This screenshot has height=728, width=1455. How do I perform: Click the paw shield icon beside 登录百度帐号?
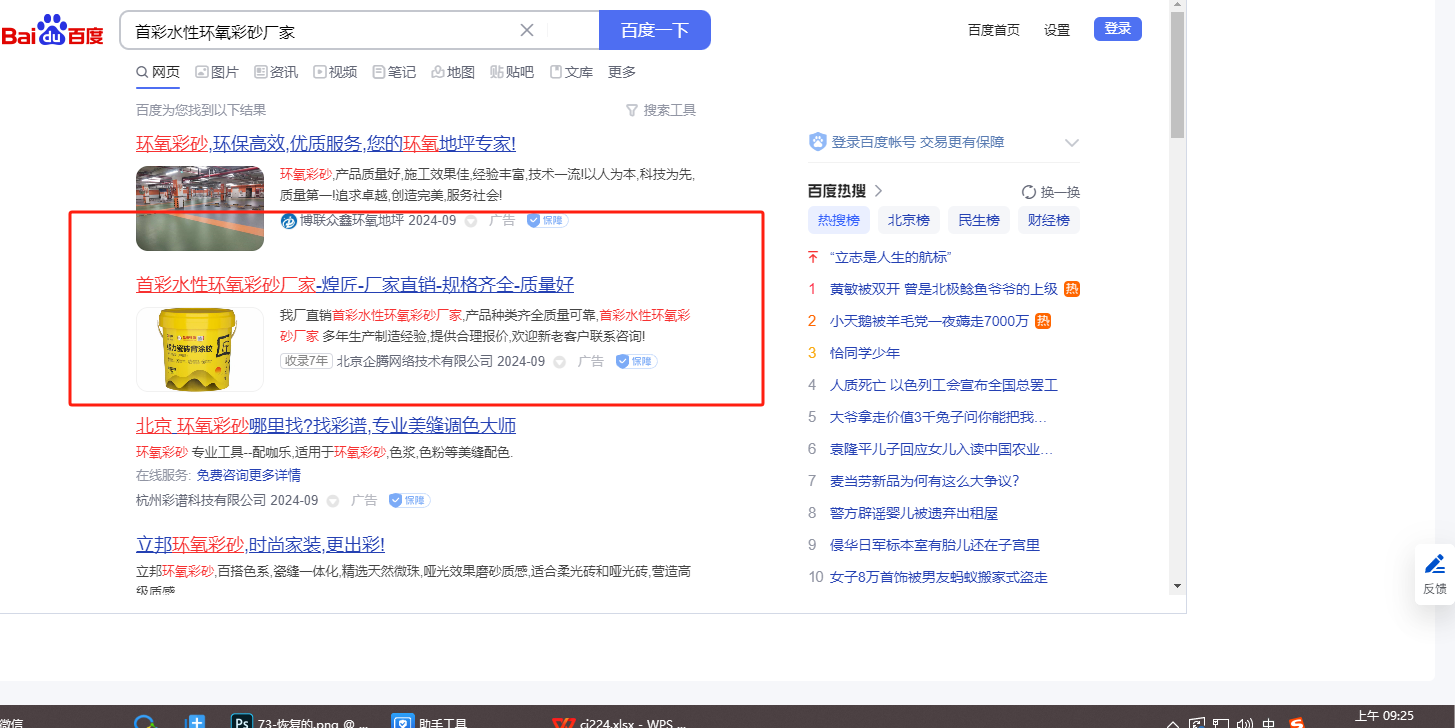[x=818, y=142]
